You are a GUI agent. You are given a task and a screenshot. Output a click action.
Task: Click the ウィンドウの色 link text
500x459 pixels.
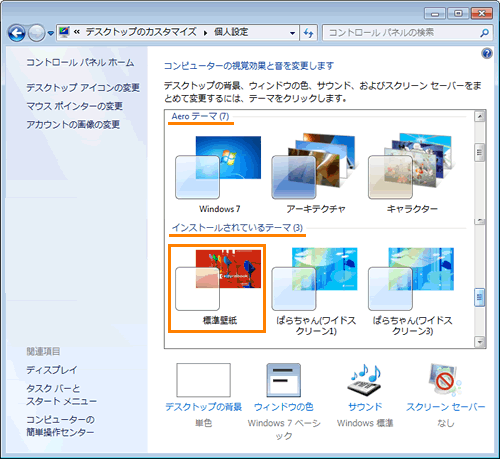[x=284, y=407]
